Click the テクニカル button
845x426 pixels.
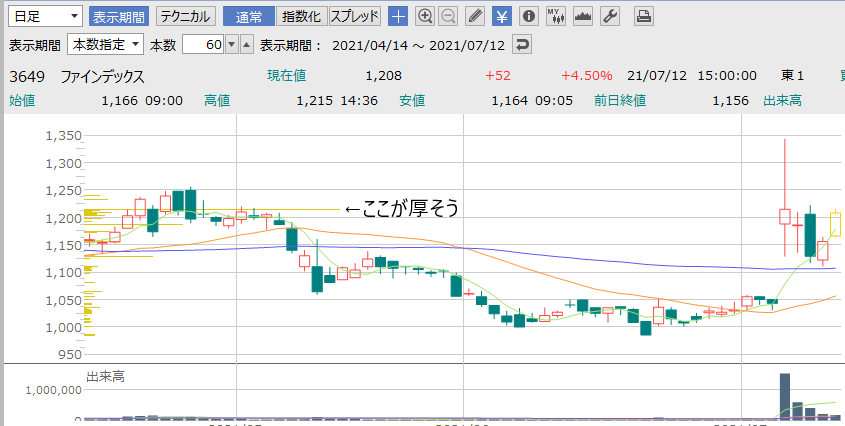pyautogui.click(x=186, y=16)
